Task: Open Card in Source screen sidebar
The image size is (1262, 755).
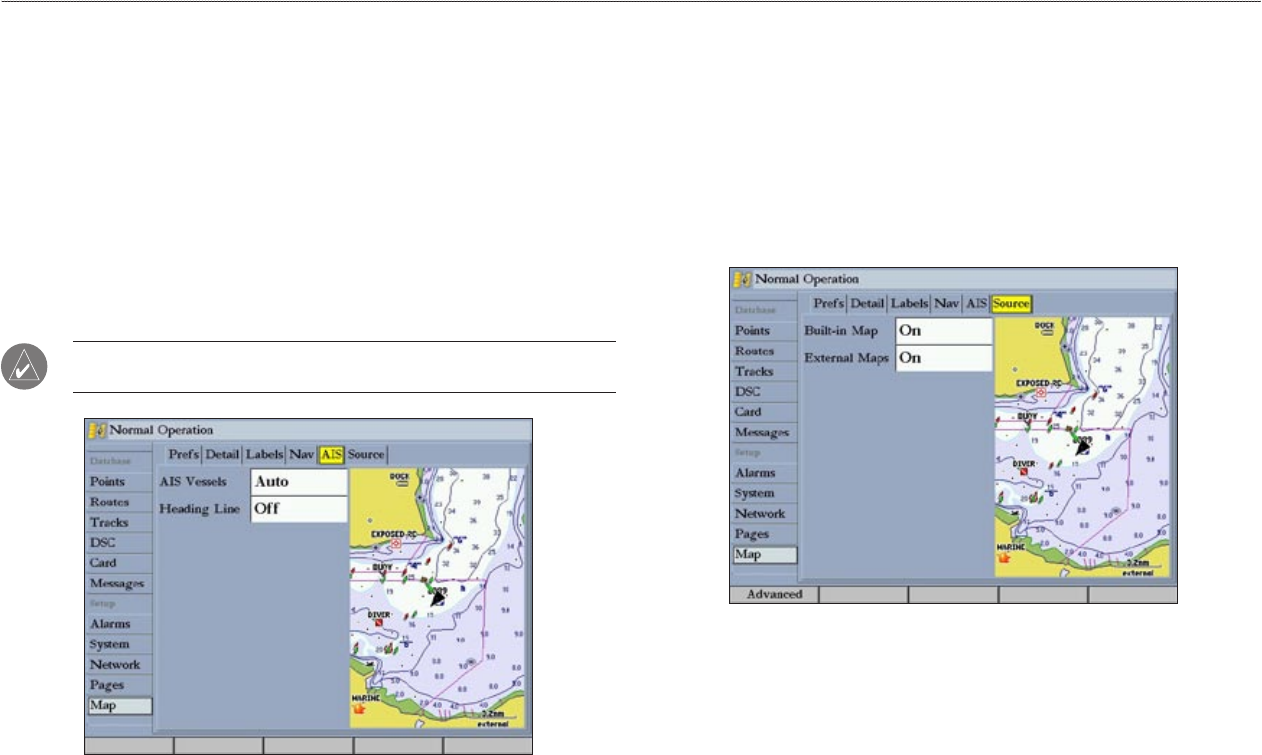Action: [764, 412]
